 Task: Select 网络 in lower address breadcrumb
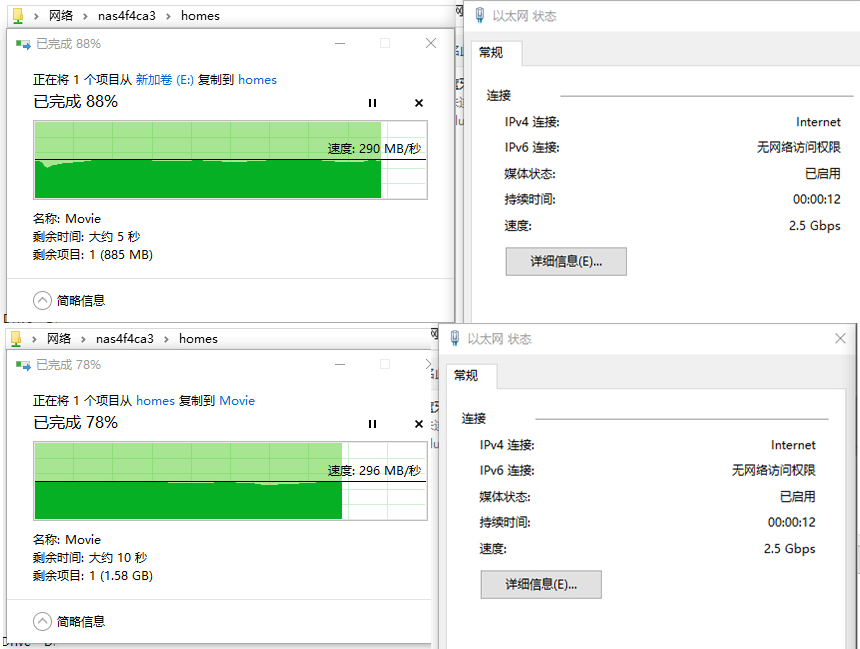pyautogui.click(x=59, y=339)
